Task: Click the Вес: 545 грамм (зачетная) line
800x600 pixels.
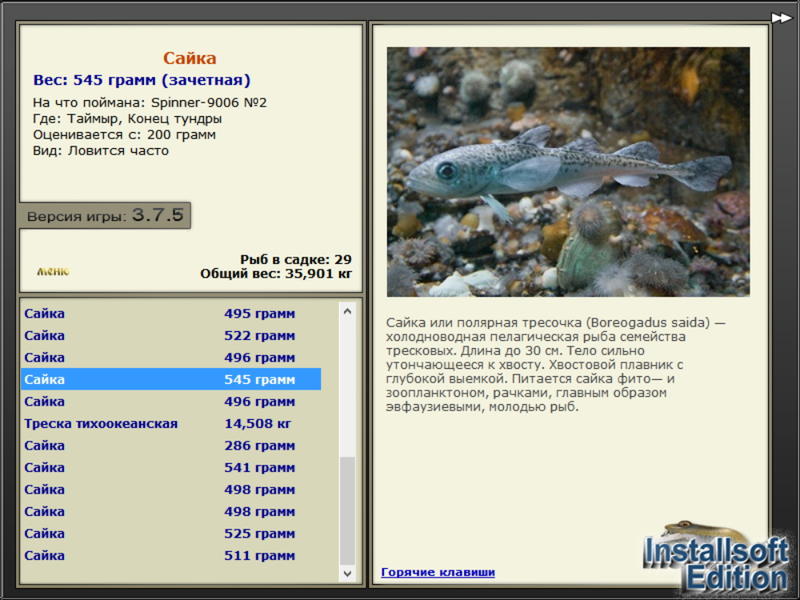Action: pos(142,80)
